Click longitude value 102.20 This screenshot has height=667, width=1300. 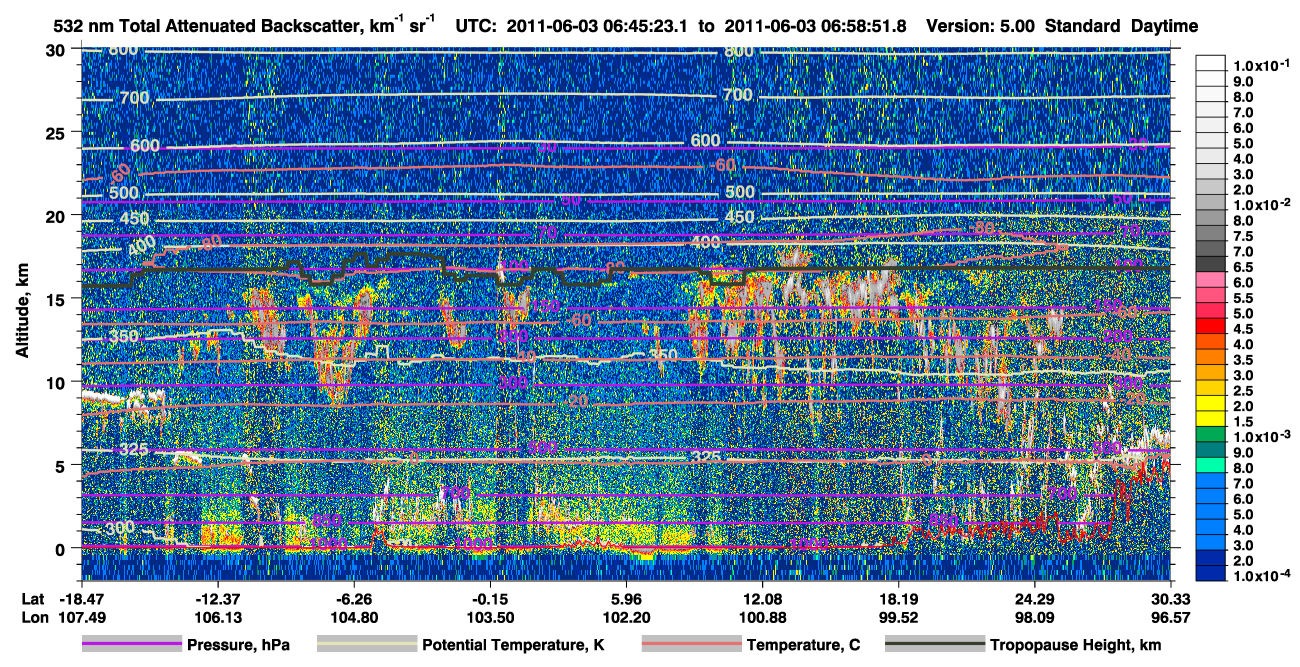point(625,617)
